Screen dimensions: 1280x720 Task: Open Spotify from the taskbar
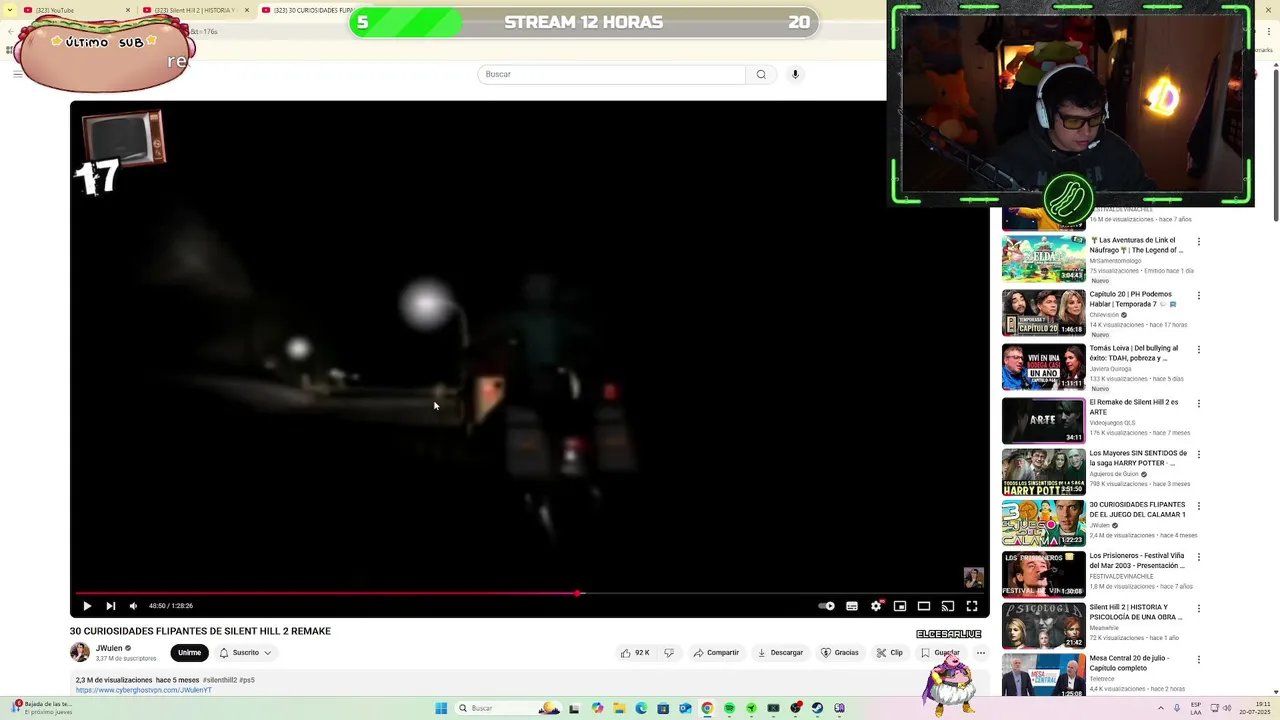[729, 708]
